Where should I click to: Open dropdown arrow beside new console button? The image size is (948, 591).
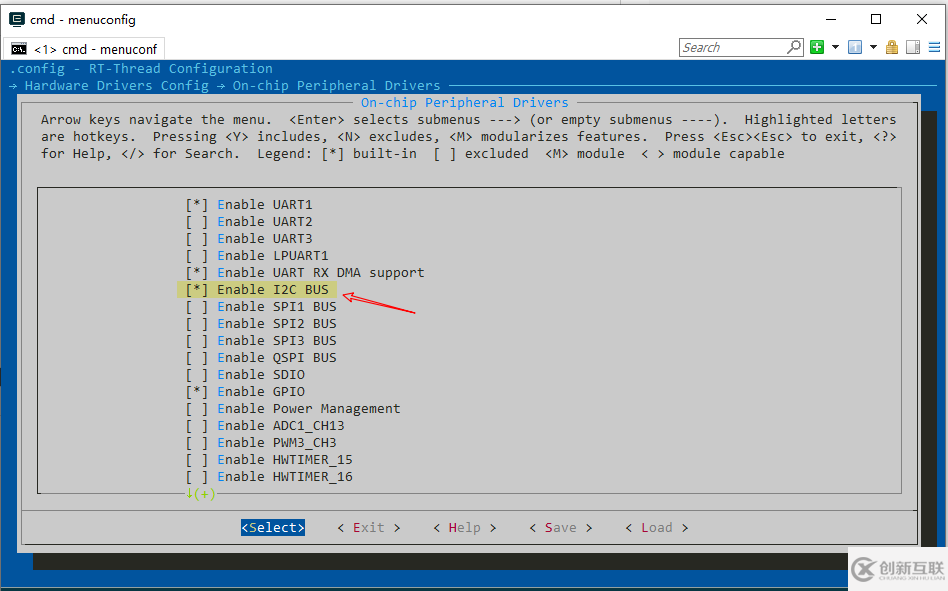click(835, 47)
